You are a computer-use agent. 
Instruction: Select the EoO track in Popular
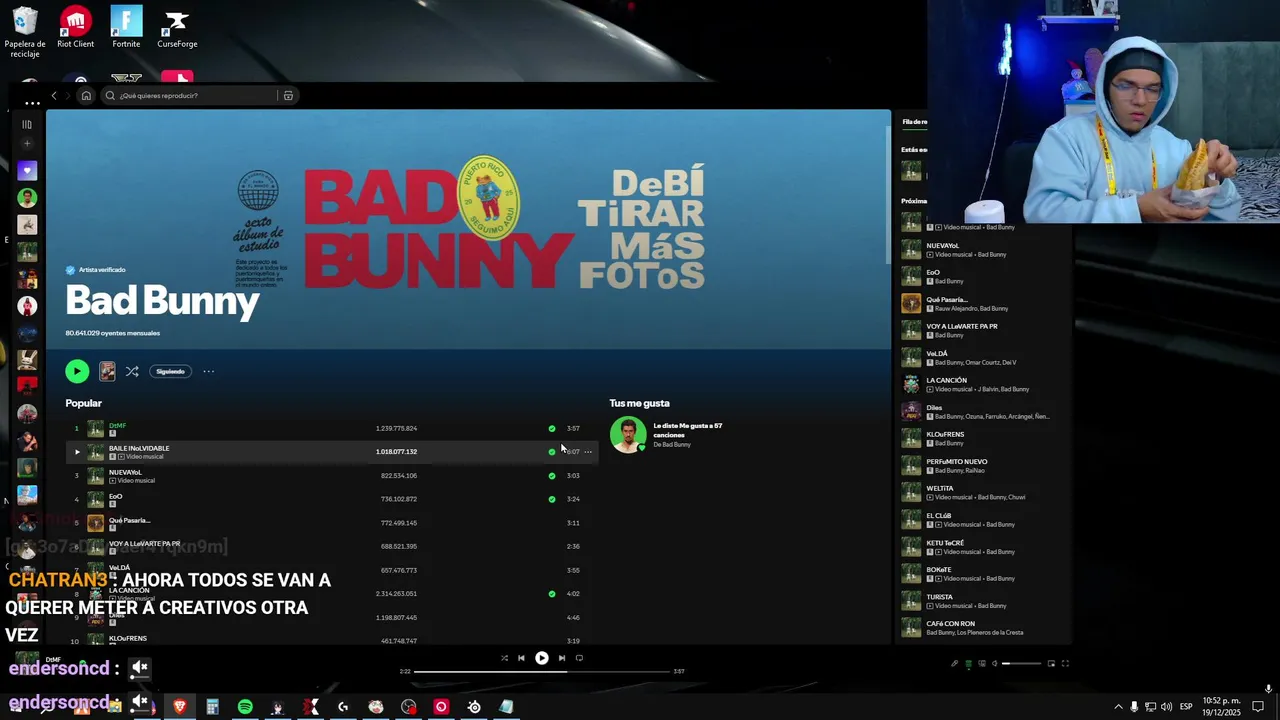(x=115, y=496)
